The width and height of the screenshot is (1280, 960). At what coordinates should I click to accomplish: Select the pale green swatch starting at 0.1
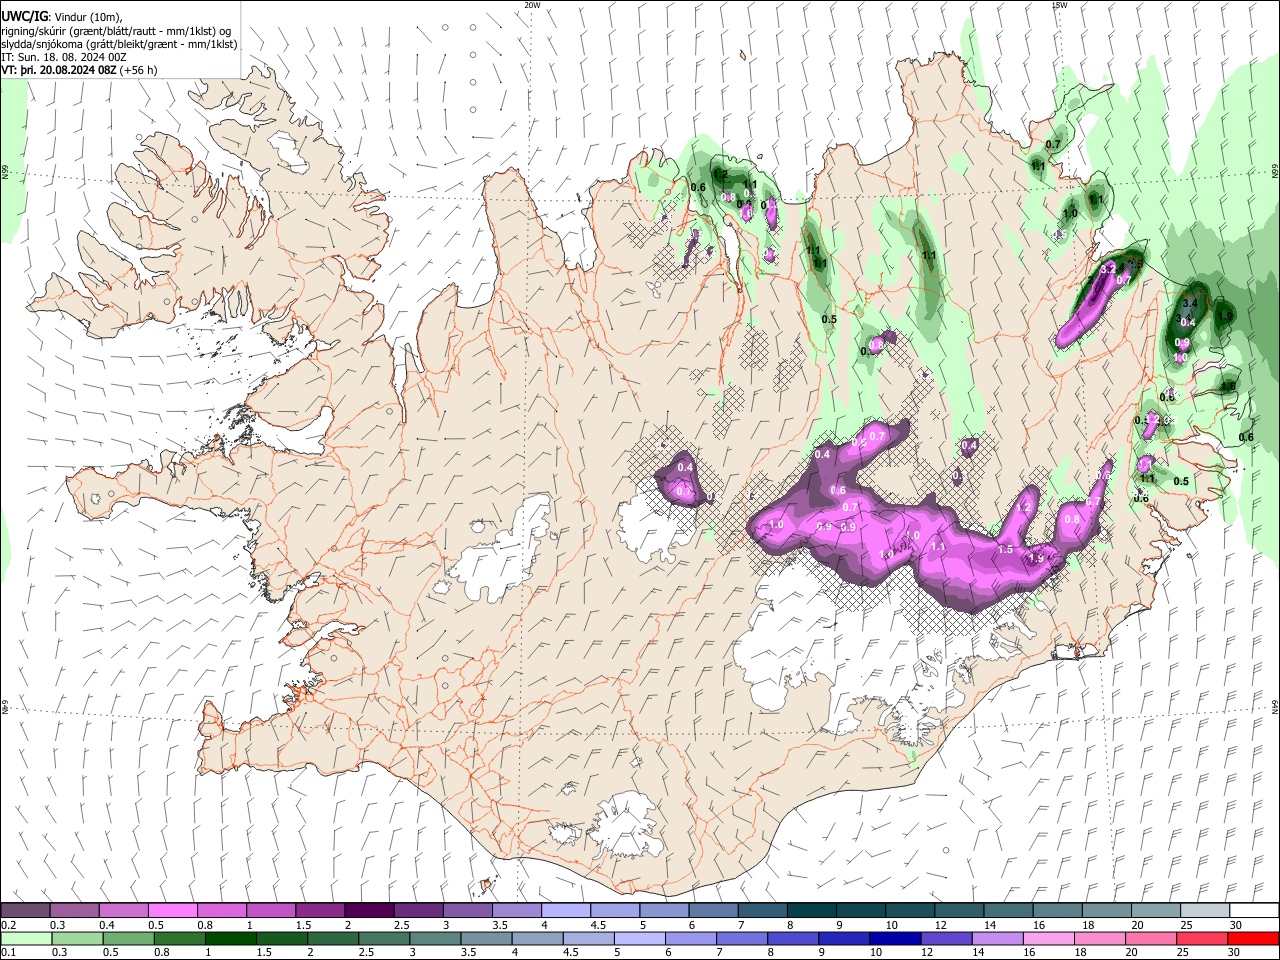[25, 939]
